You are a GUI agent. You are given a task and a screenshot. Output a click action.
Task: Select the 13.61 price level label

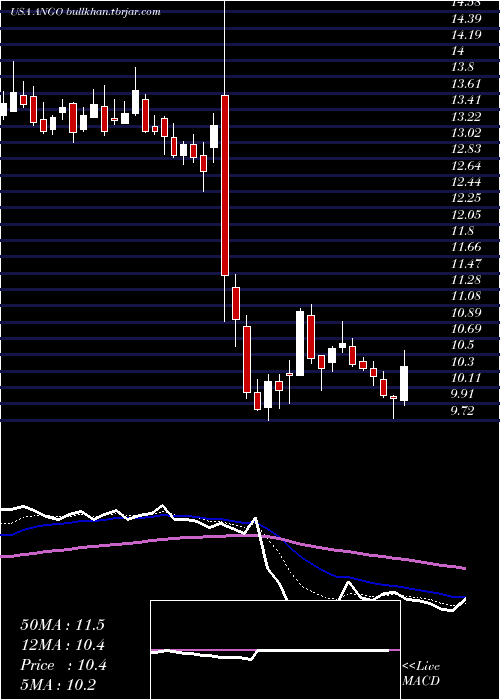tap(466, 84)
